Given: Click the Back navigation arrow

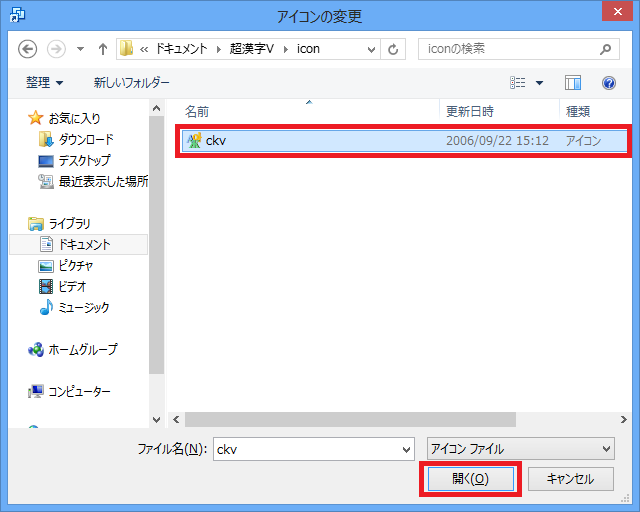Looking at the screenshot, I should coord(27,49).
